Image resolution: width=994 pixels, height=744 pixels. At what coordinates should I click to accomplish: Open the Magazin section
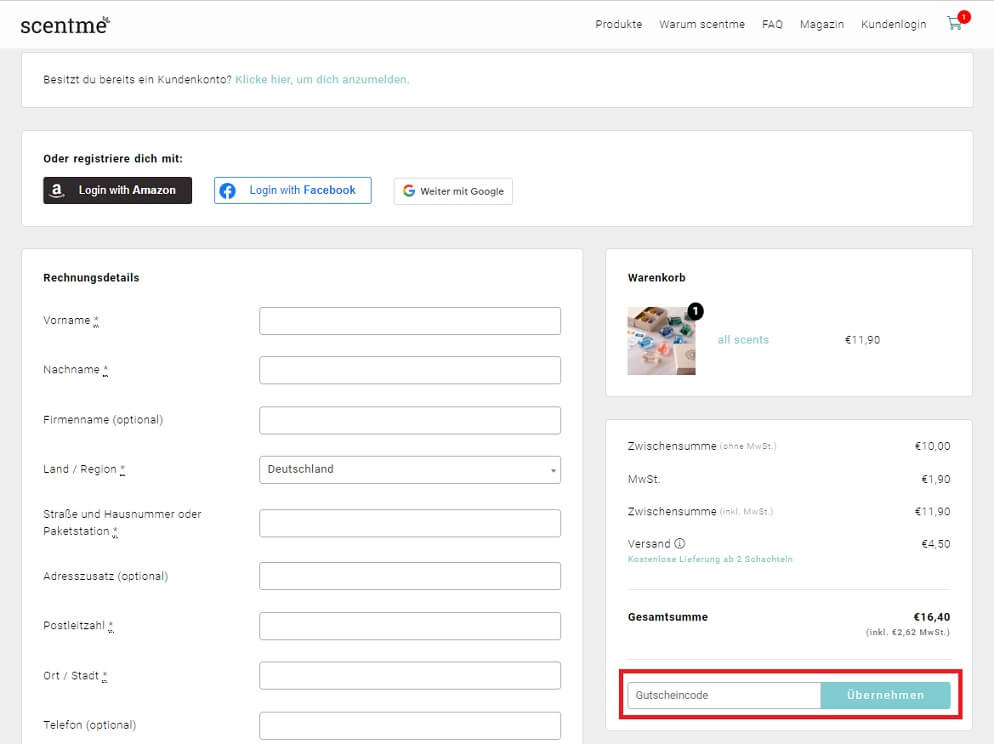click(822, 24)
